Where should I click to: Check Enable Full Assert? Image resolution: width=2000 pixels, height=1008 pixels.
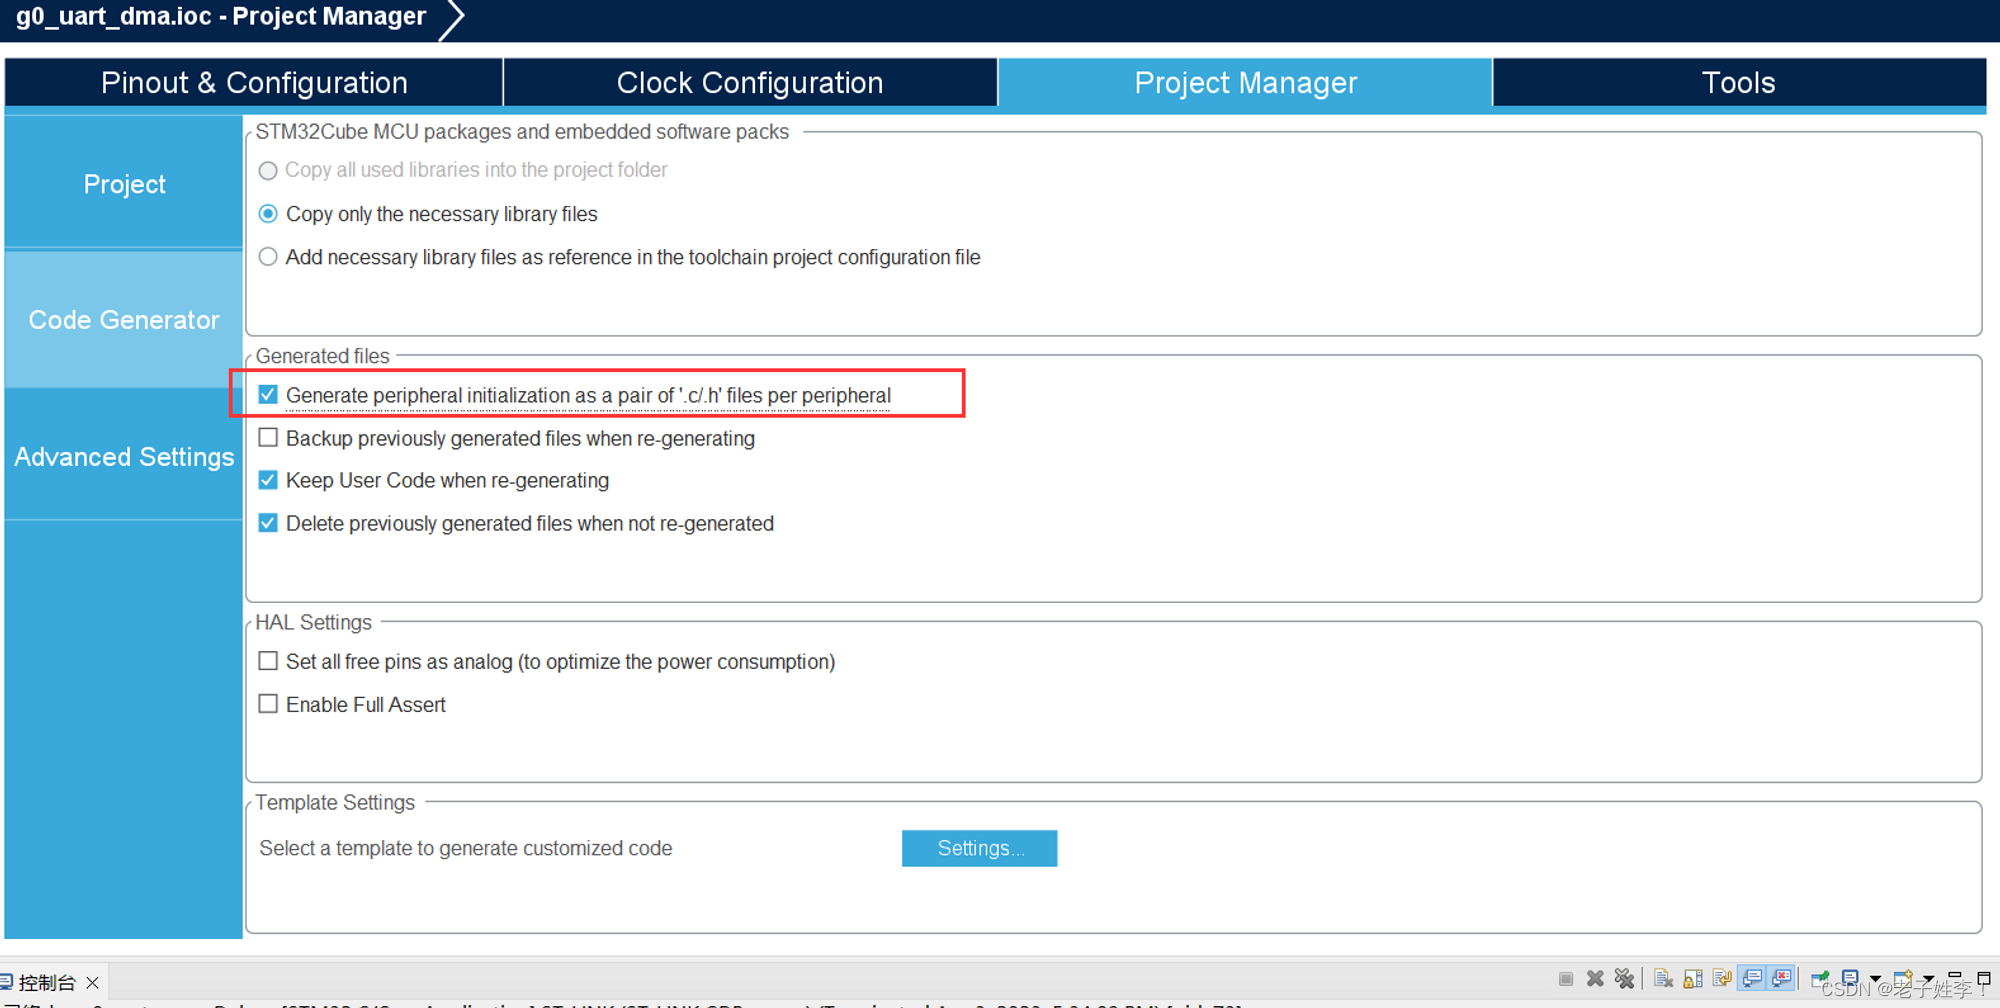click(268, 704)
